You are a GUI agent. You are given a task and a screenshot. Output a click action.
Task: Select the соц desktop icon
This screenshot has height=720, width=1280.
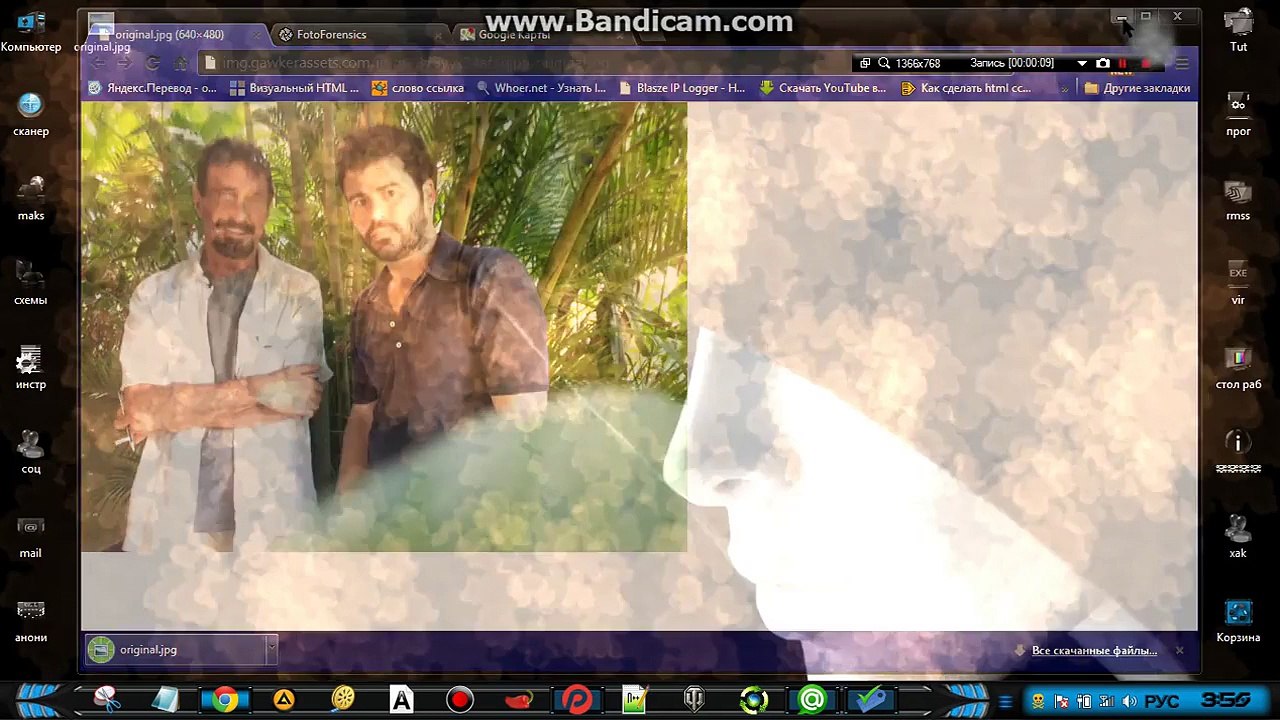point(31,452)
